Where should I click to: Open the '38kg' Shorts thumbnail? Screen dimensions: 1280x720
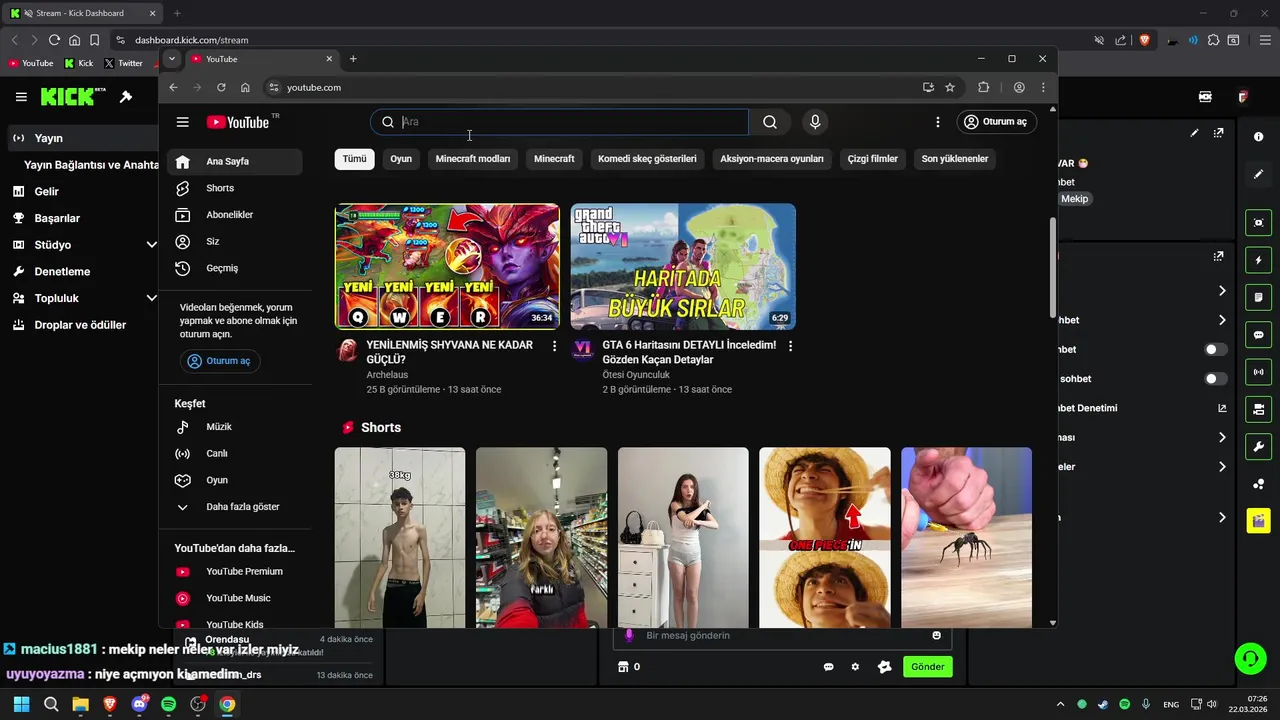pyautogui.click(x=400, y=537)
